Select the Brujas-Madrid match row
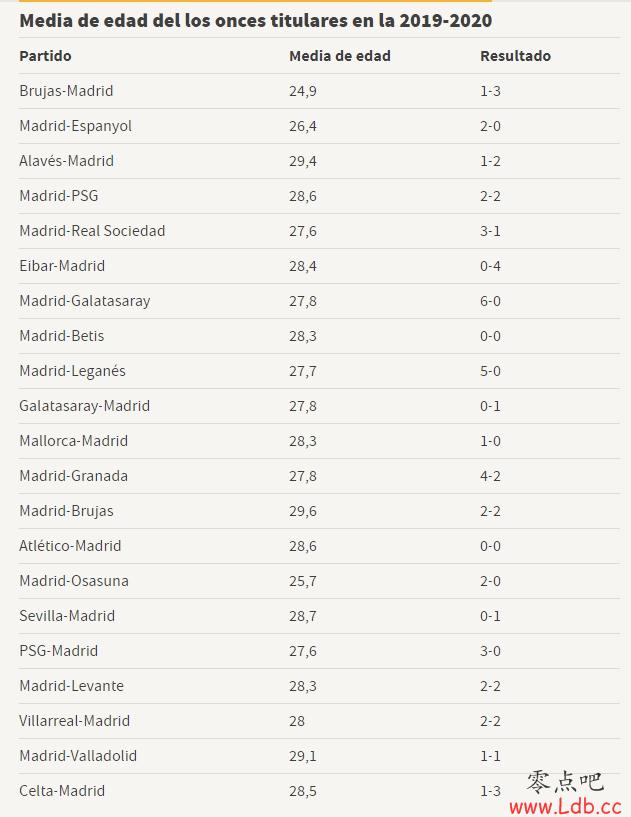Screen dimensions: 631x817 (319, 91)
